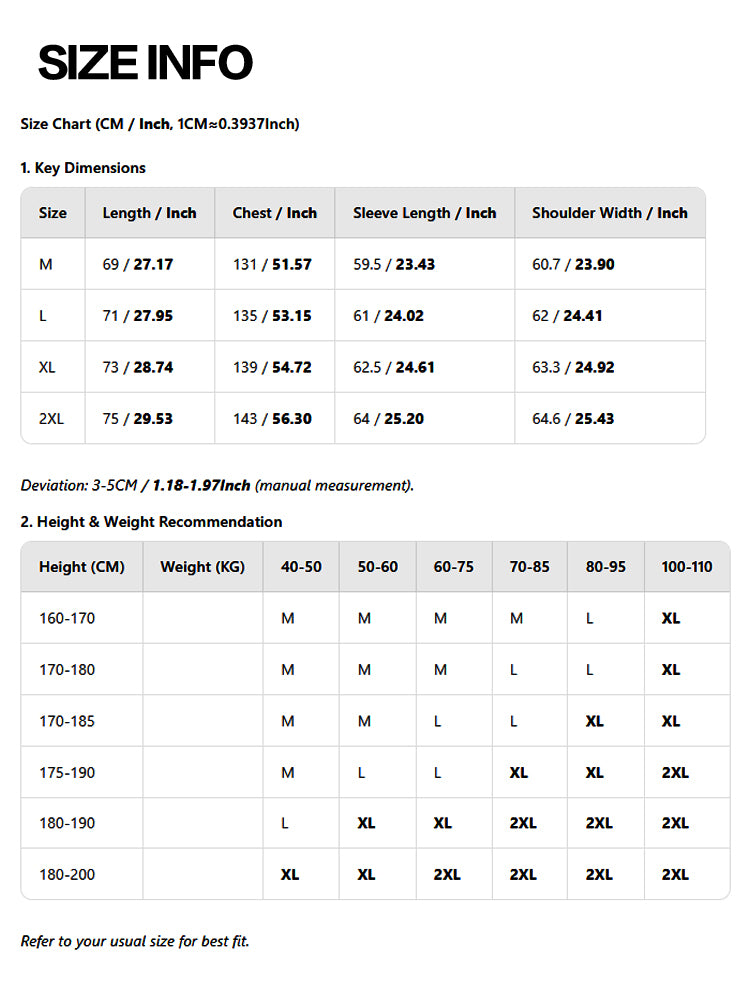Click the usual size best fit note
This screenshot has height=982, width=750.
[135, 941]
